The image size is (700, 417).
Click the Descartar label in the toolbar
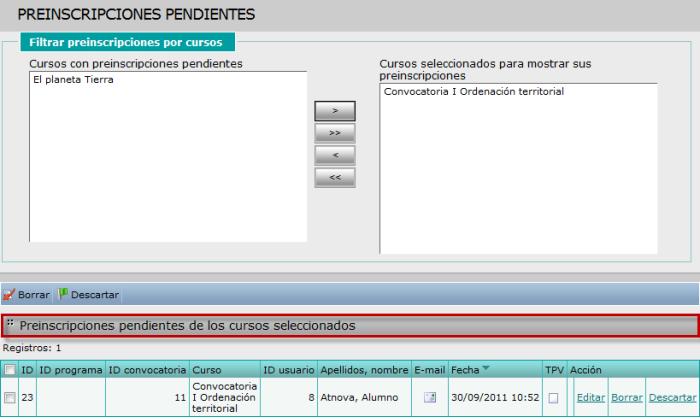click(x=95, y=295)
